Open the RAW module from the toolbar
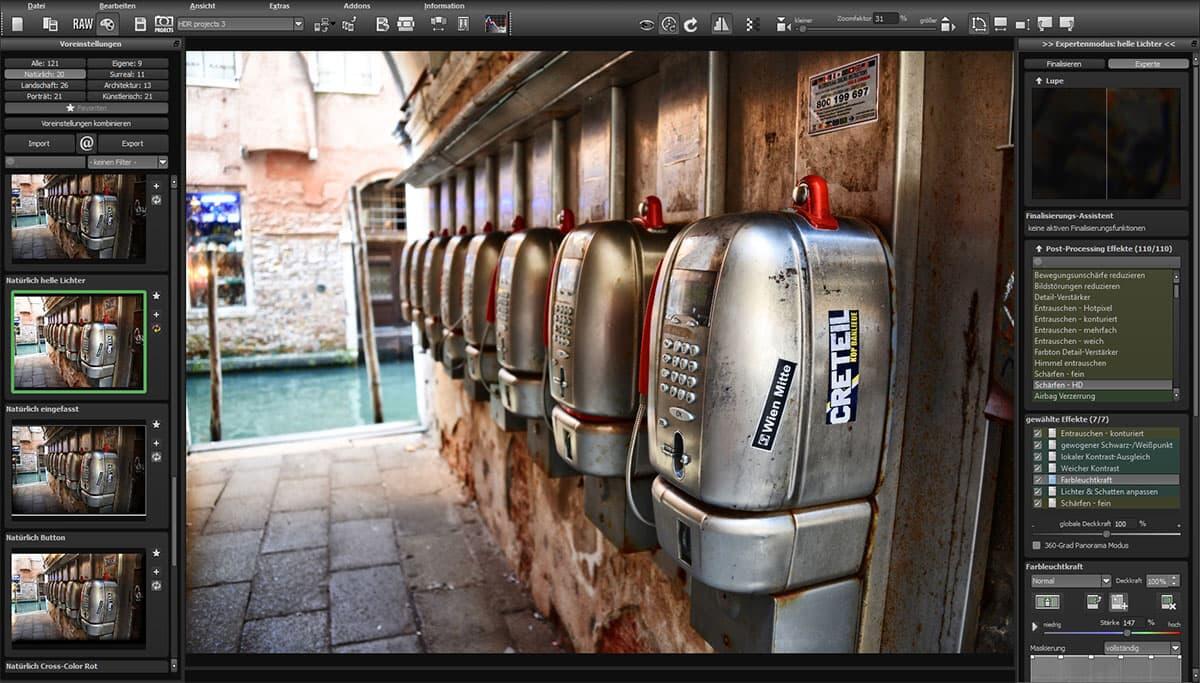 pyautogui.click(x=83, y=24)
